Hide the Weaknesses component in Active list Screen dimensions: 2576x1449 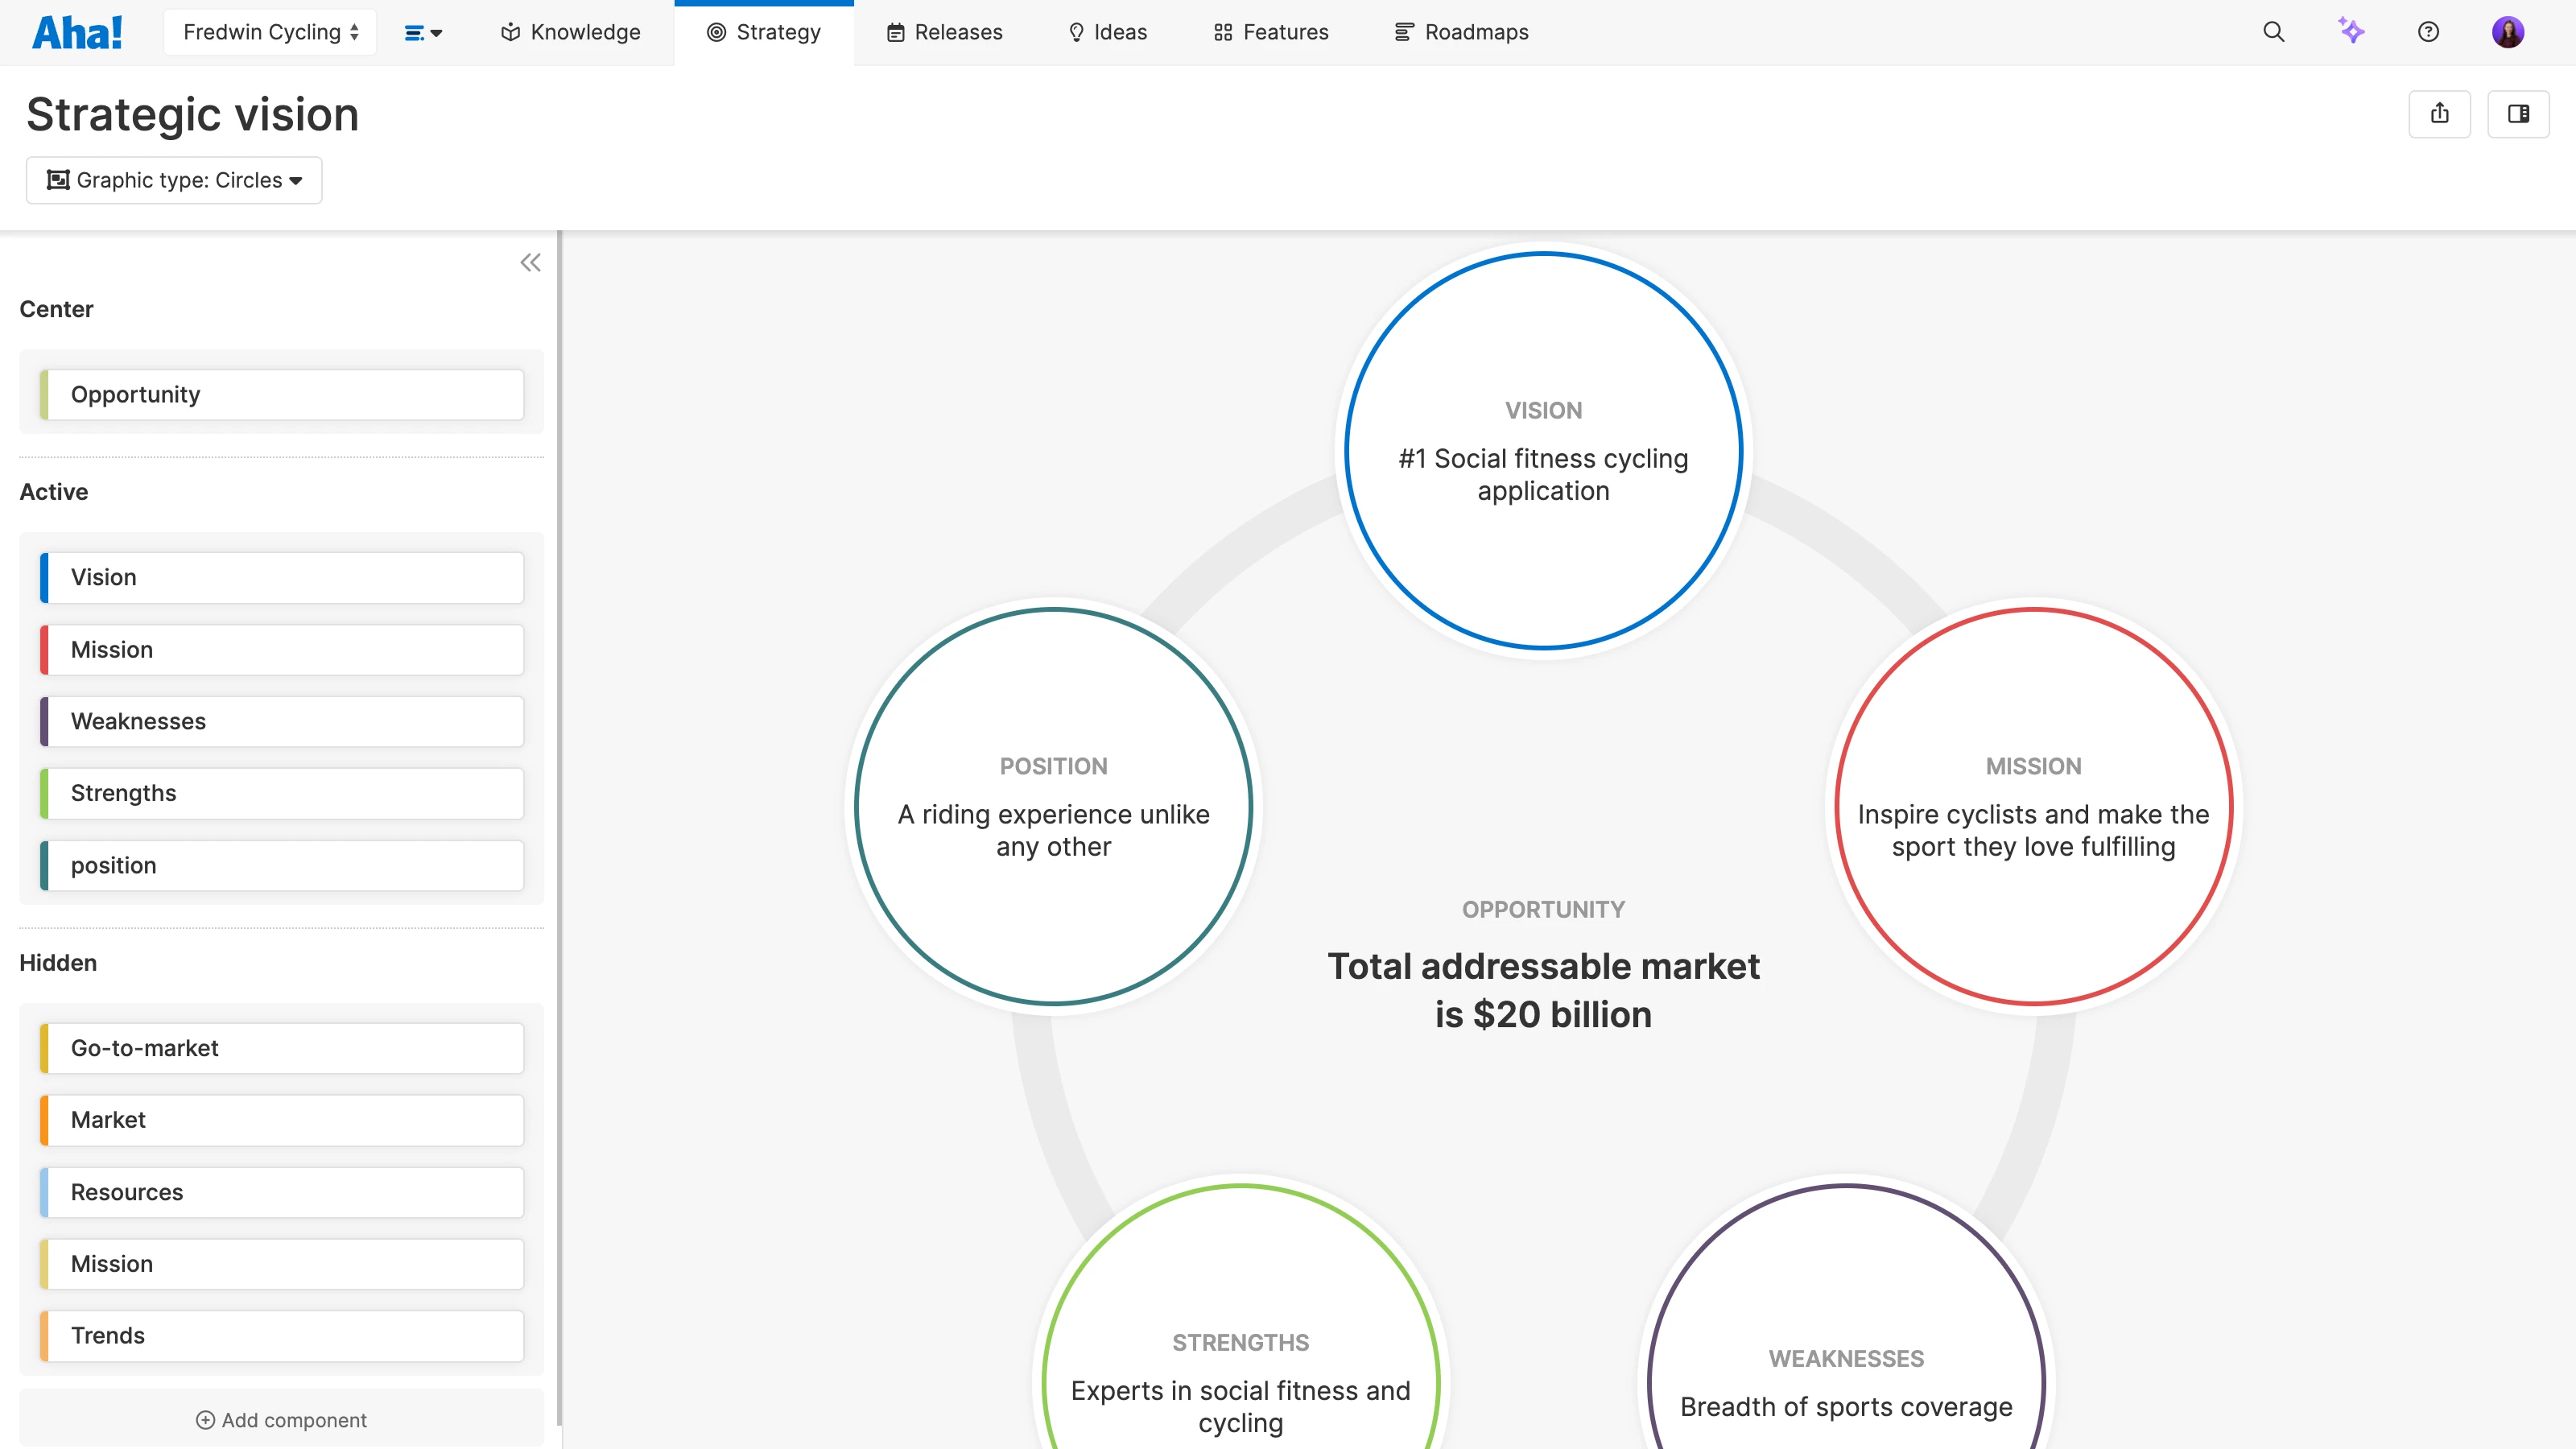pos(281,721)
